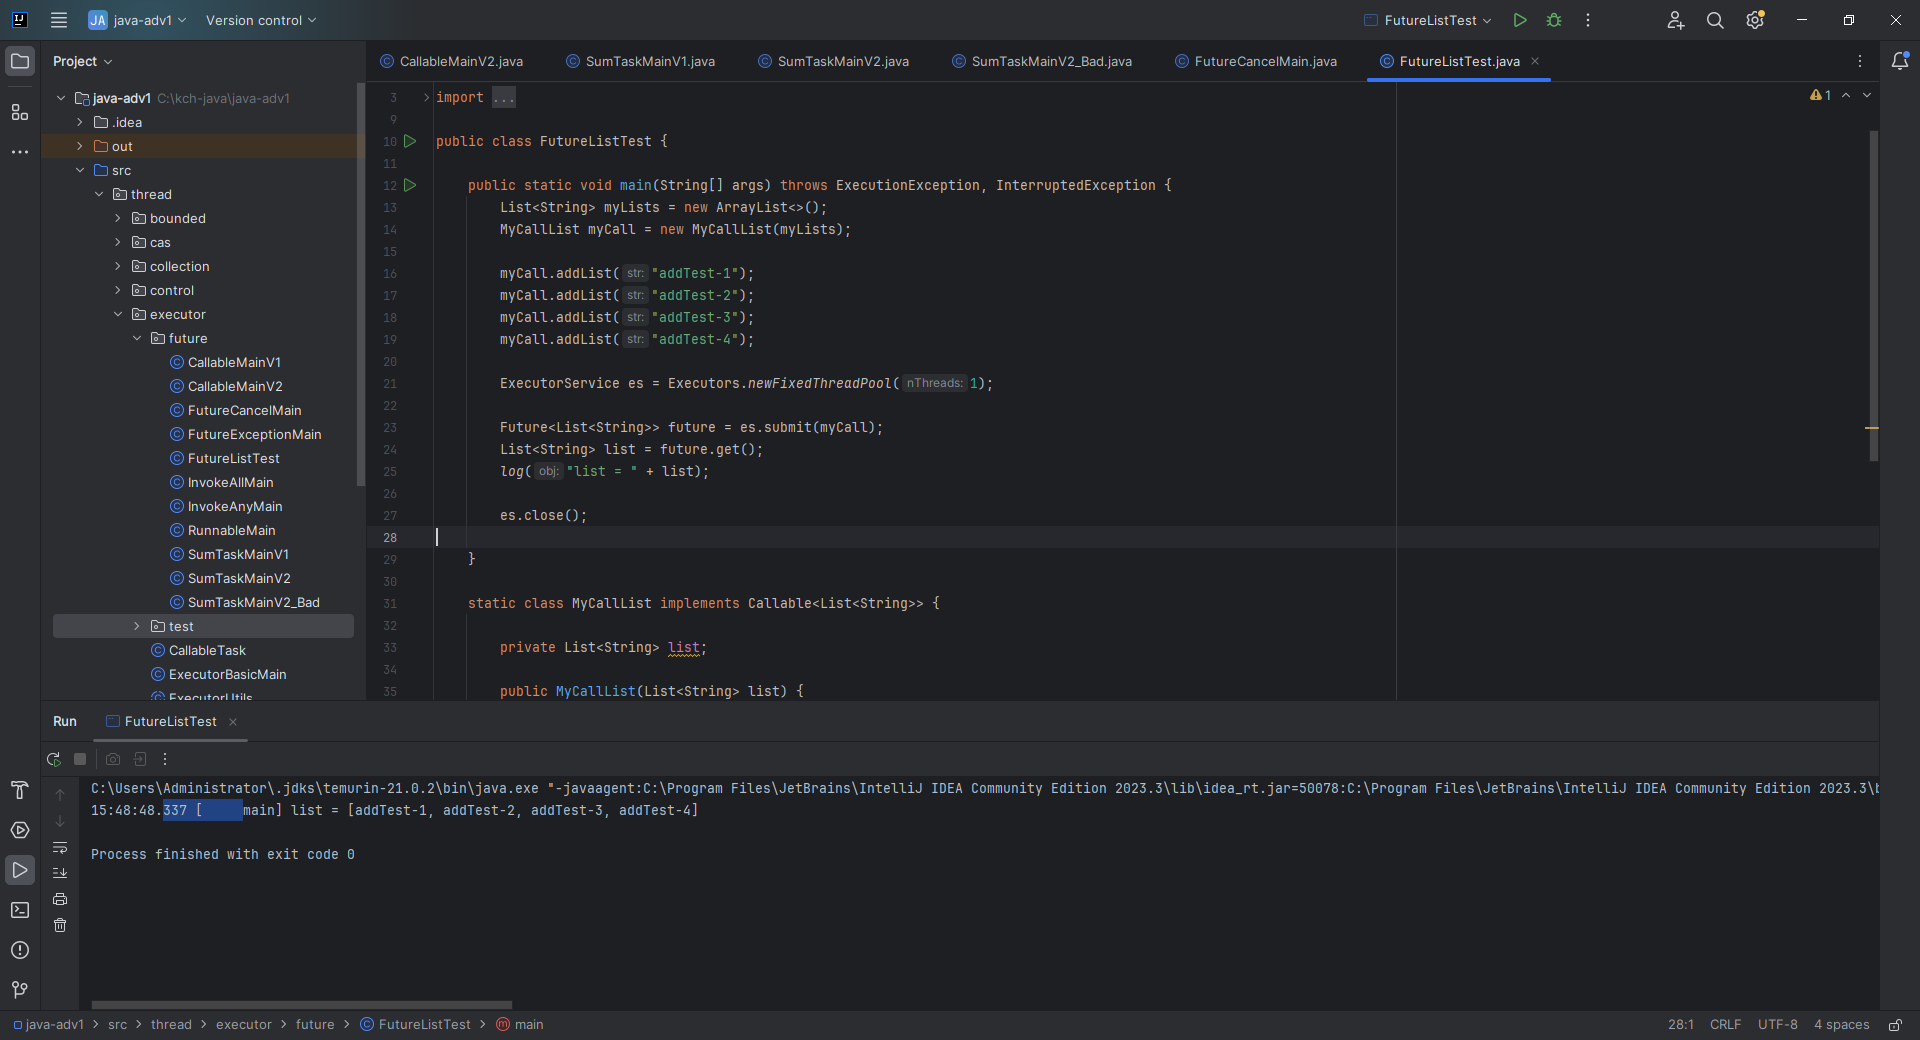Open the Git version control tool window
This screenshot has height=1040, width=1920.
20,990
